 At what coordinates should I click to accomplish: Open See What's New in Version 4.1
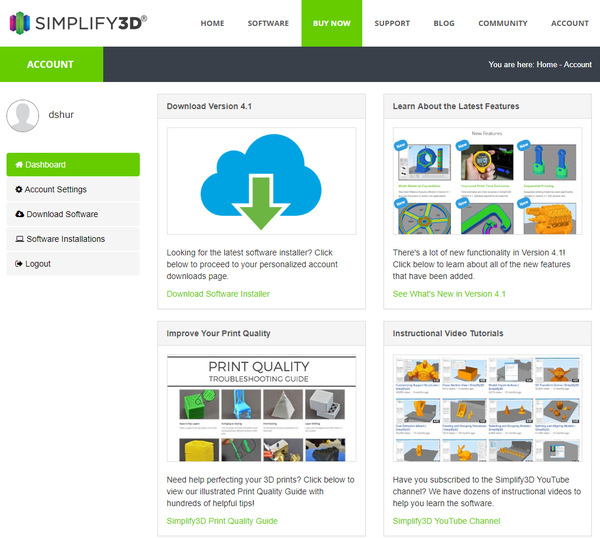[x=449, y=294]
